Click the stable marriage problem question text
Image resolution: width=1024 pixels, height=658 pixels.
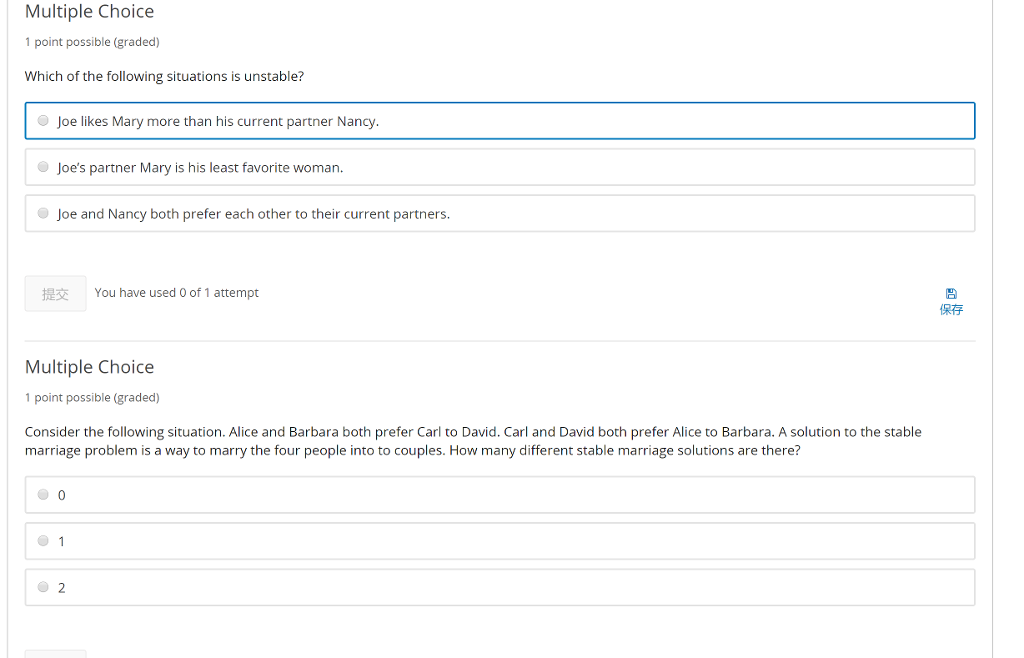pyautogui.click(x=472, y=441)
